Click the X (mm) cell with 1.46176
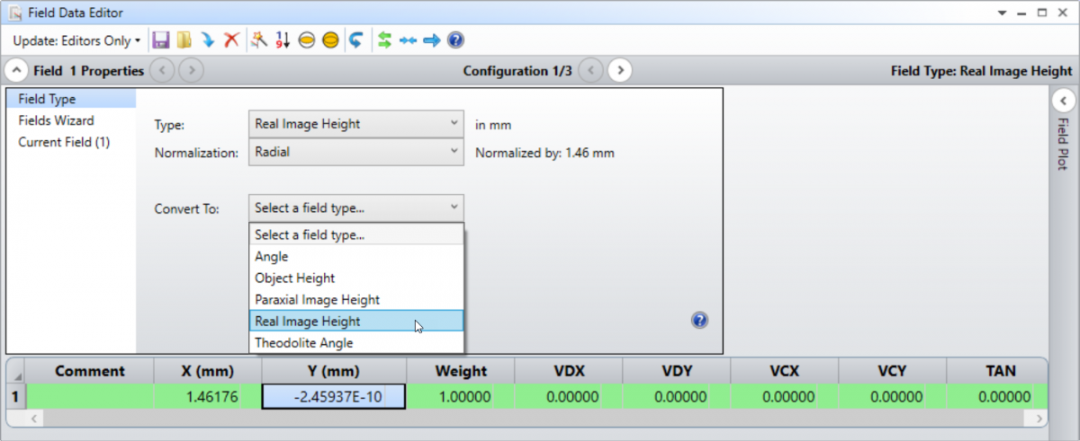The height and width of the screenshot is (441, 1080). [208, 397]
